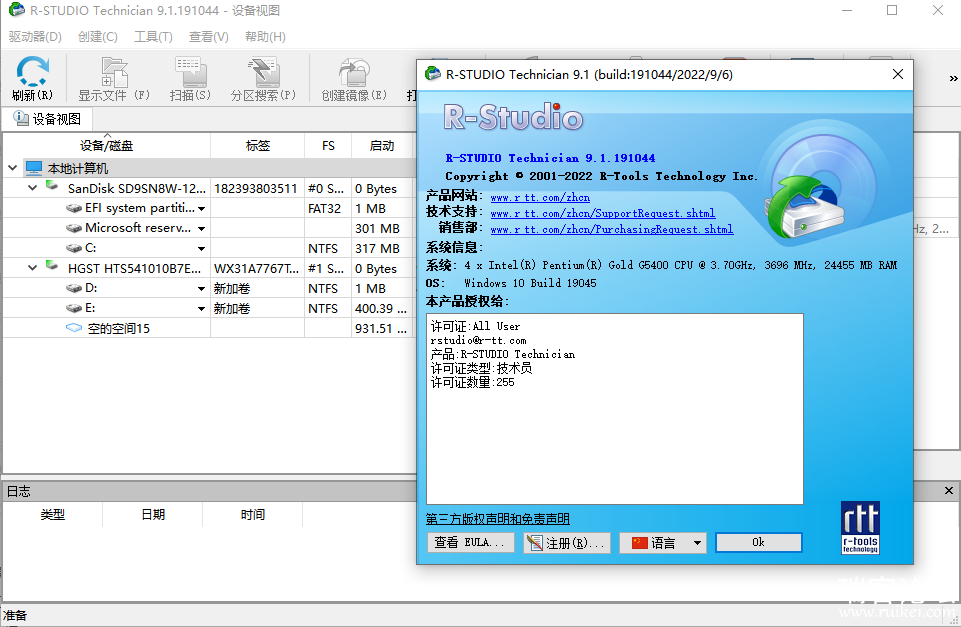This screenshot has height=627, width=961.
Task: Click the 准备 status bar text
Action: [15, 615]
